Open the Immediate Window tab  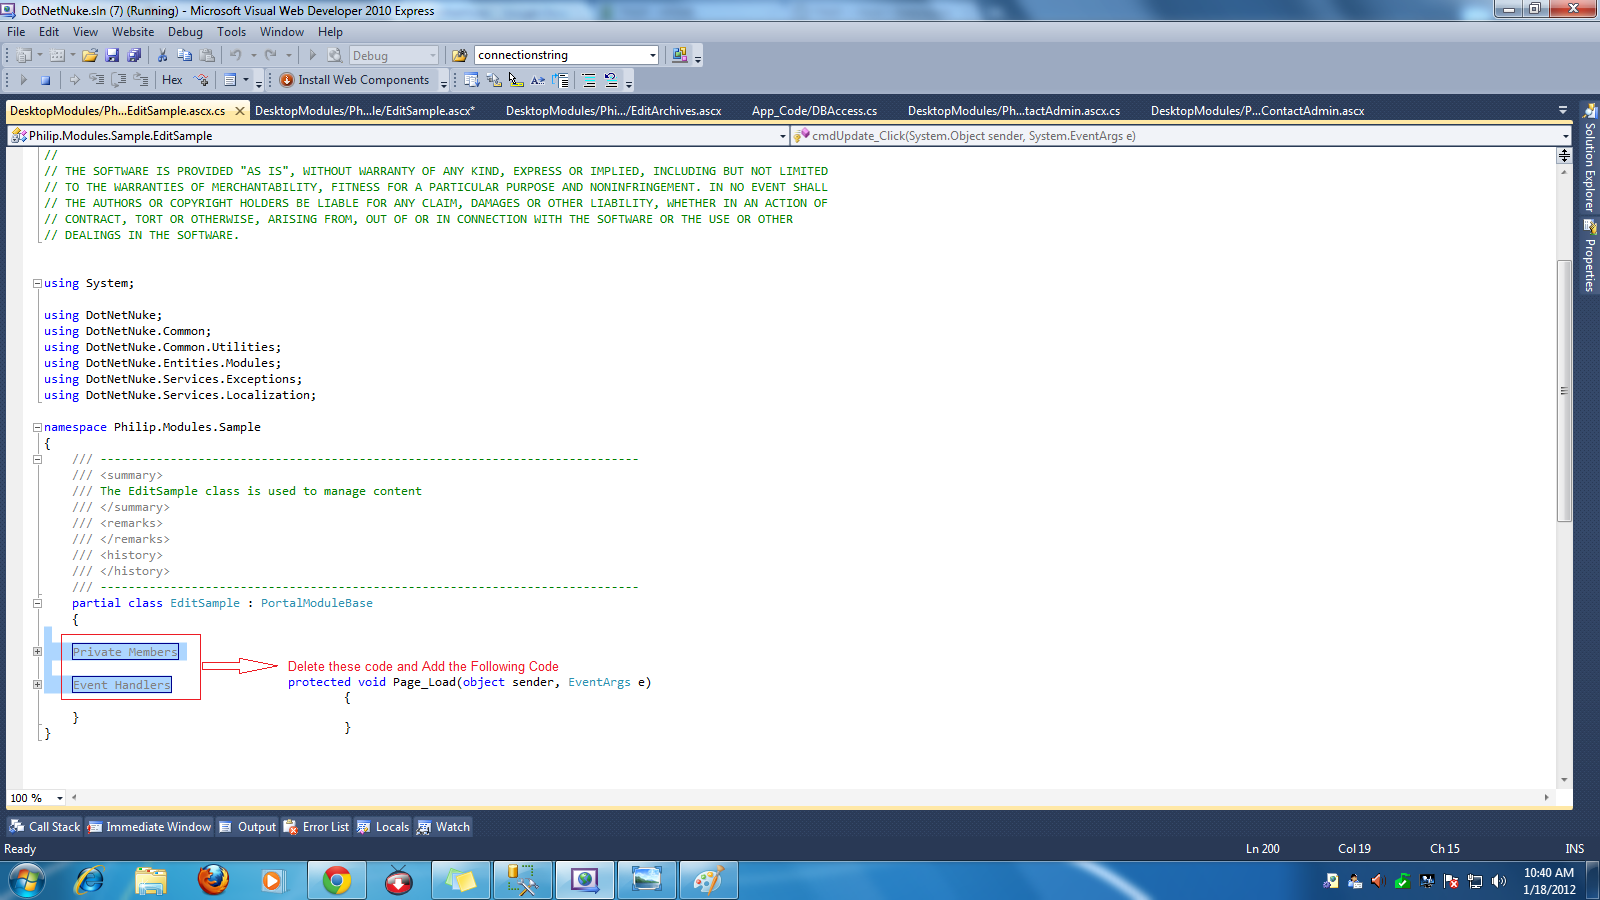[149, 827]
